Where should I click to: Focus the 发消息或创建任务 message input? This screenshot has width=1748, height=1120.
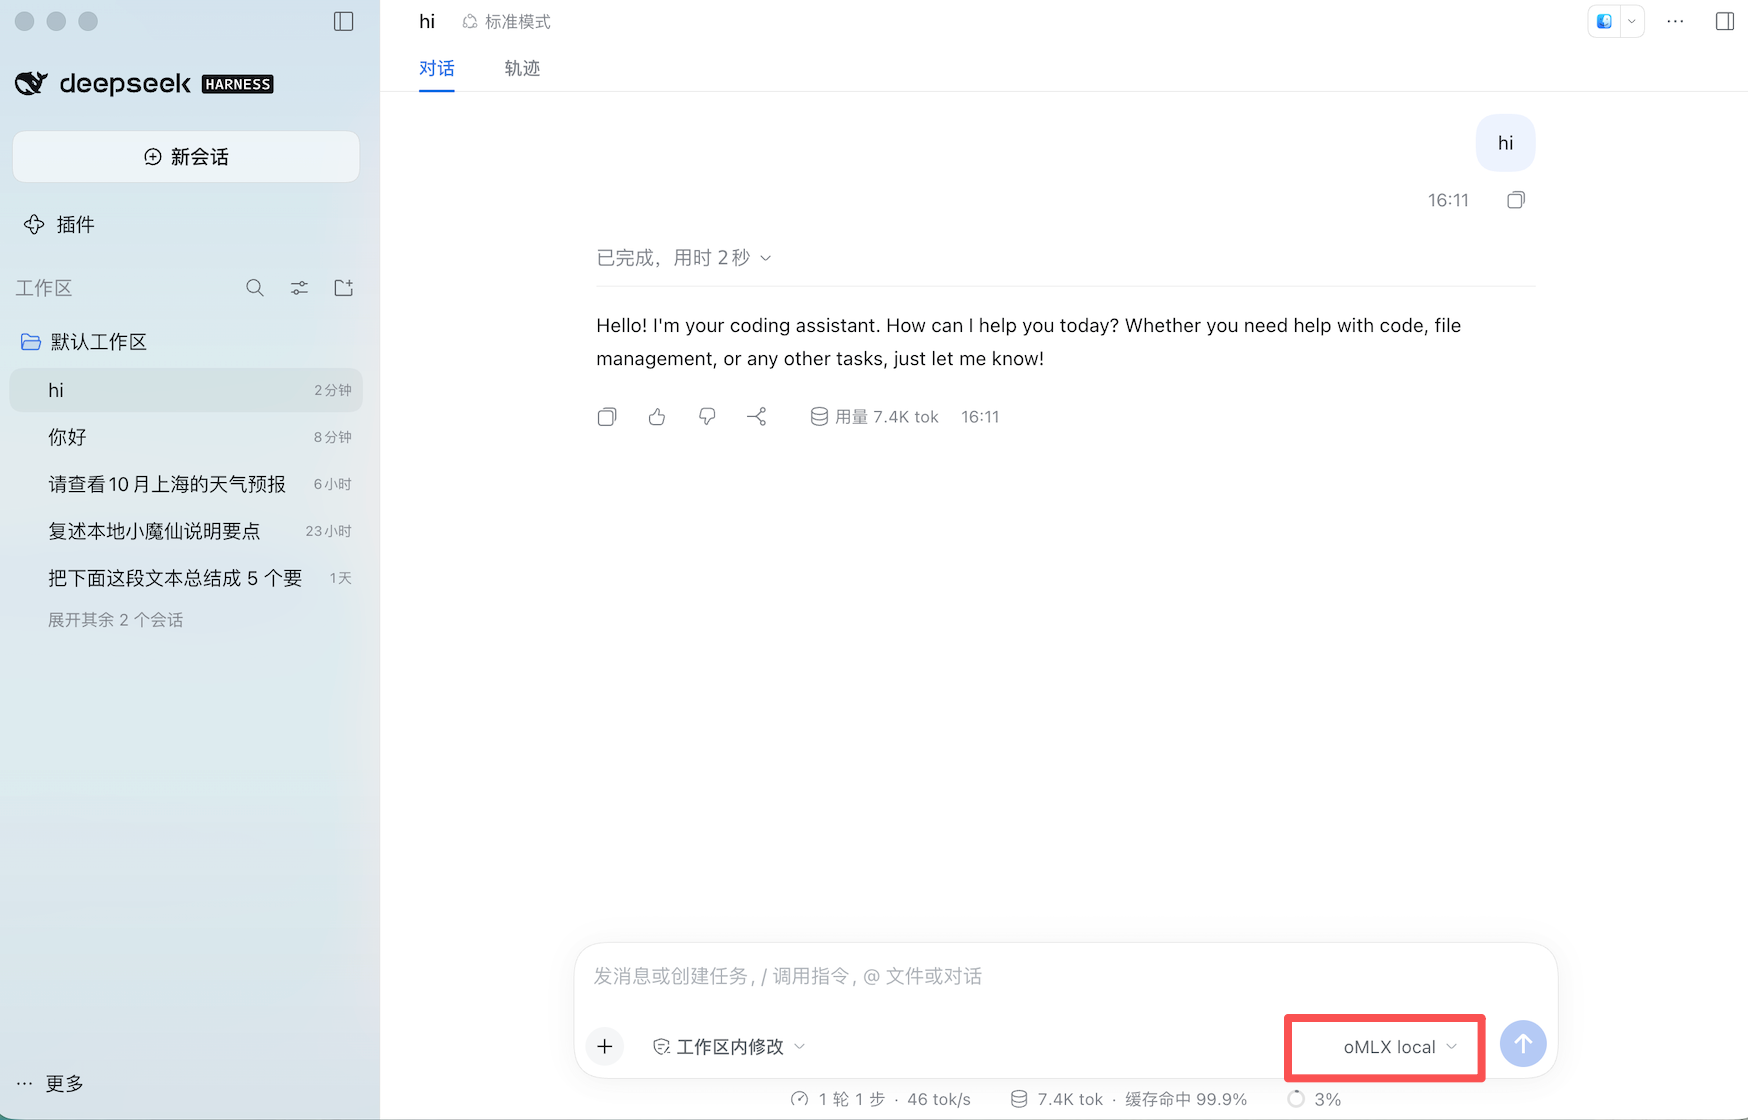click(x=1065, y=976)
